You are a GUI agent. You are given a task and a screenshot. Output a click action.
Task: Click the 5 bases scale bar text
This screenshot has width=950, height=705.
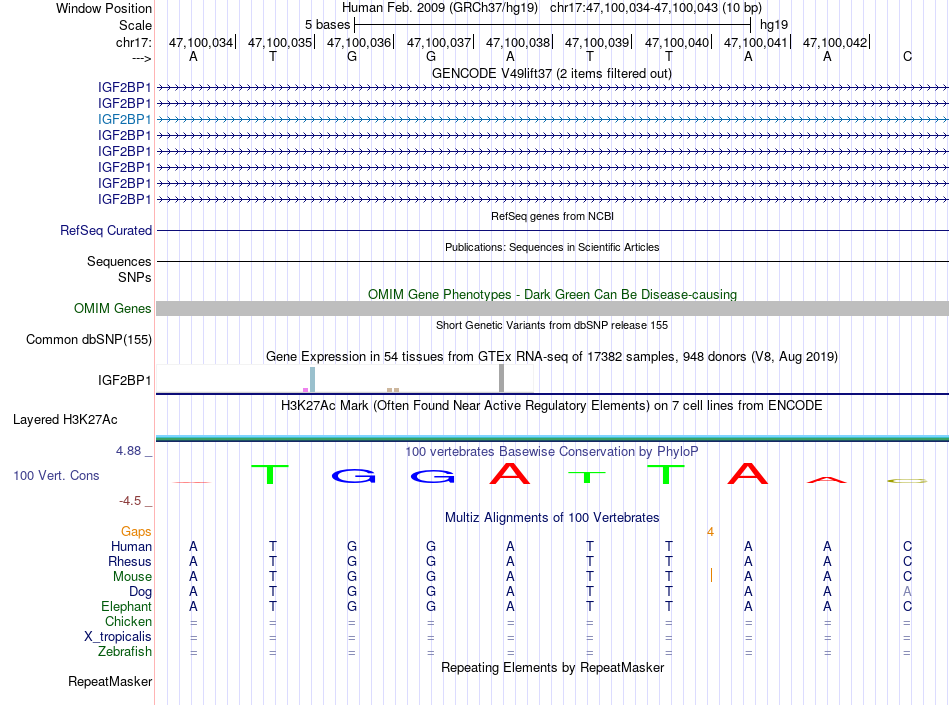327,25
